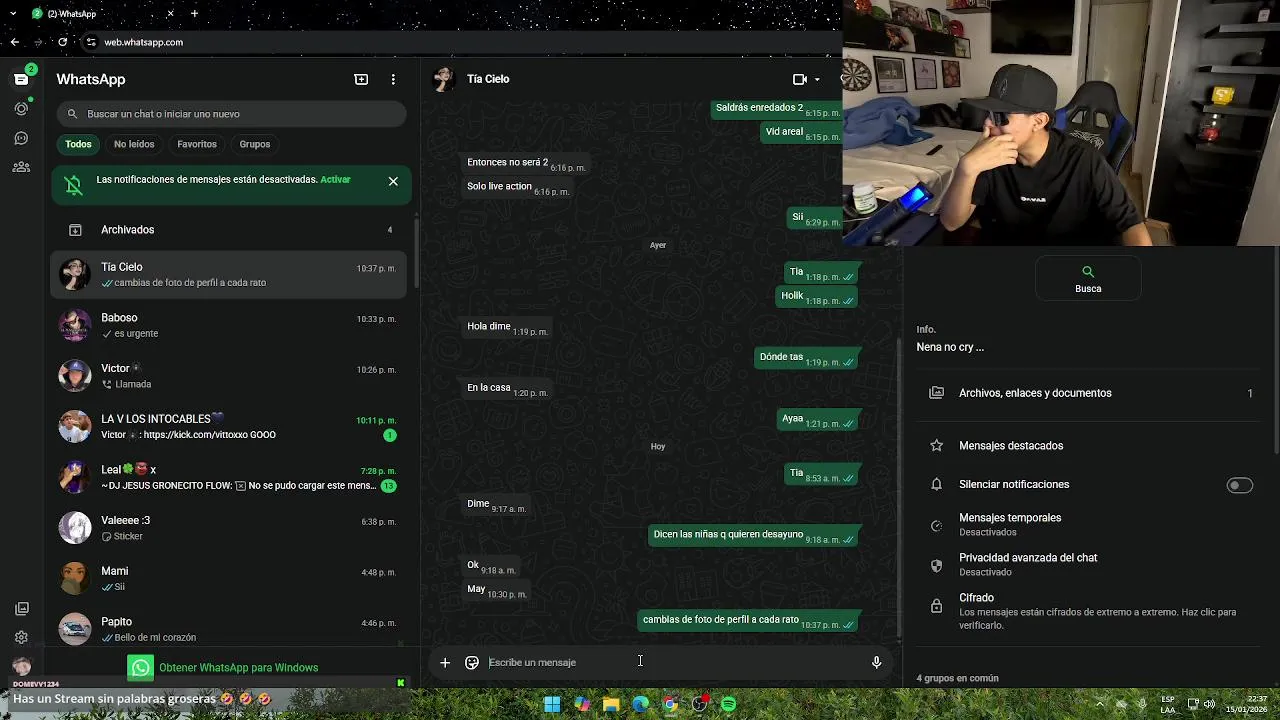
Task: Open the Channels icon in the sidebar
Action: coord(21,138)
